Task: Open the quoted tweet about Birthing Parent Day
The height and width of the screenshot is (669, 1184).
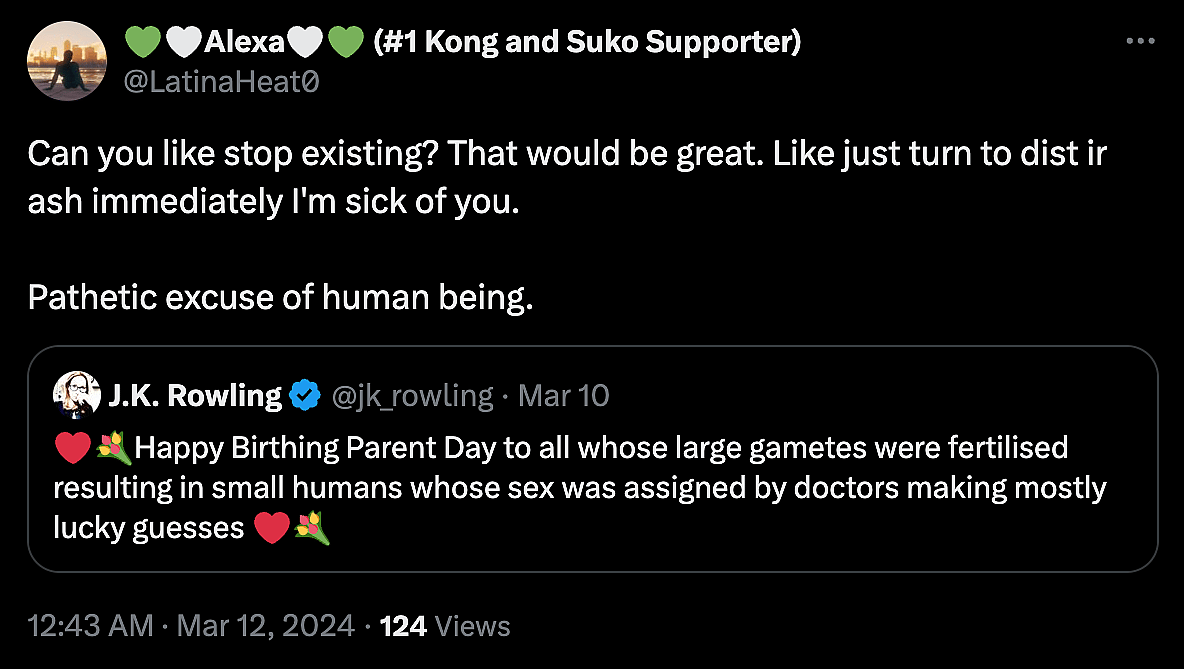Action: click(592, 488)
